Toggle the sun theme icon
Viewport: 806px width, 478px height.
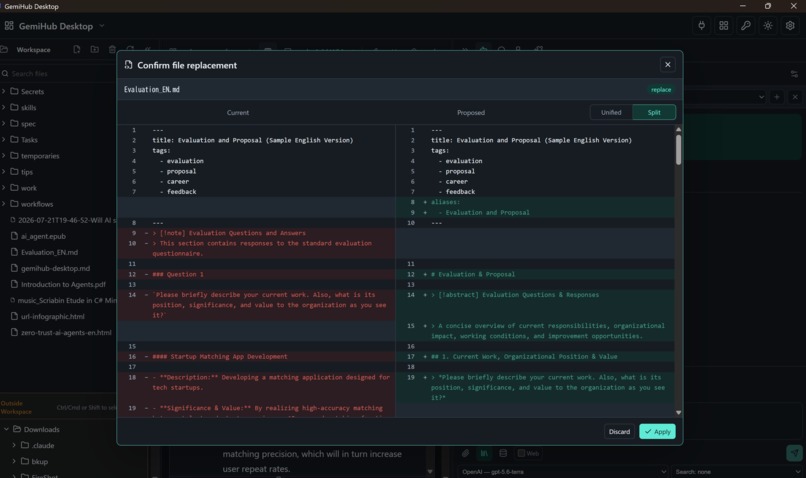(x=768, y=26)
